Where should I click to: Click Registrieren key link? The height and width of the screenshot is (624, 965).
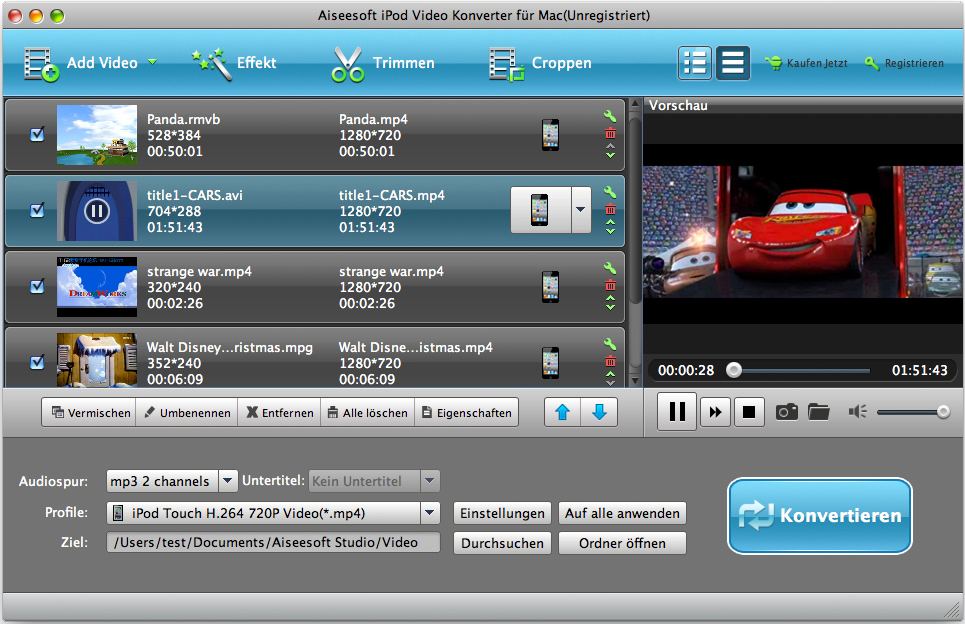click(904, 63)
